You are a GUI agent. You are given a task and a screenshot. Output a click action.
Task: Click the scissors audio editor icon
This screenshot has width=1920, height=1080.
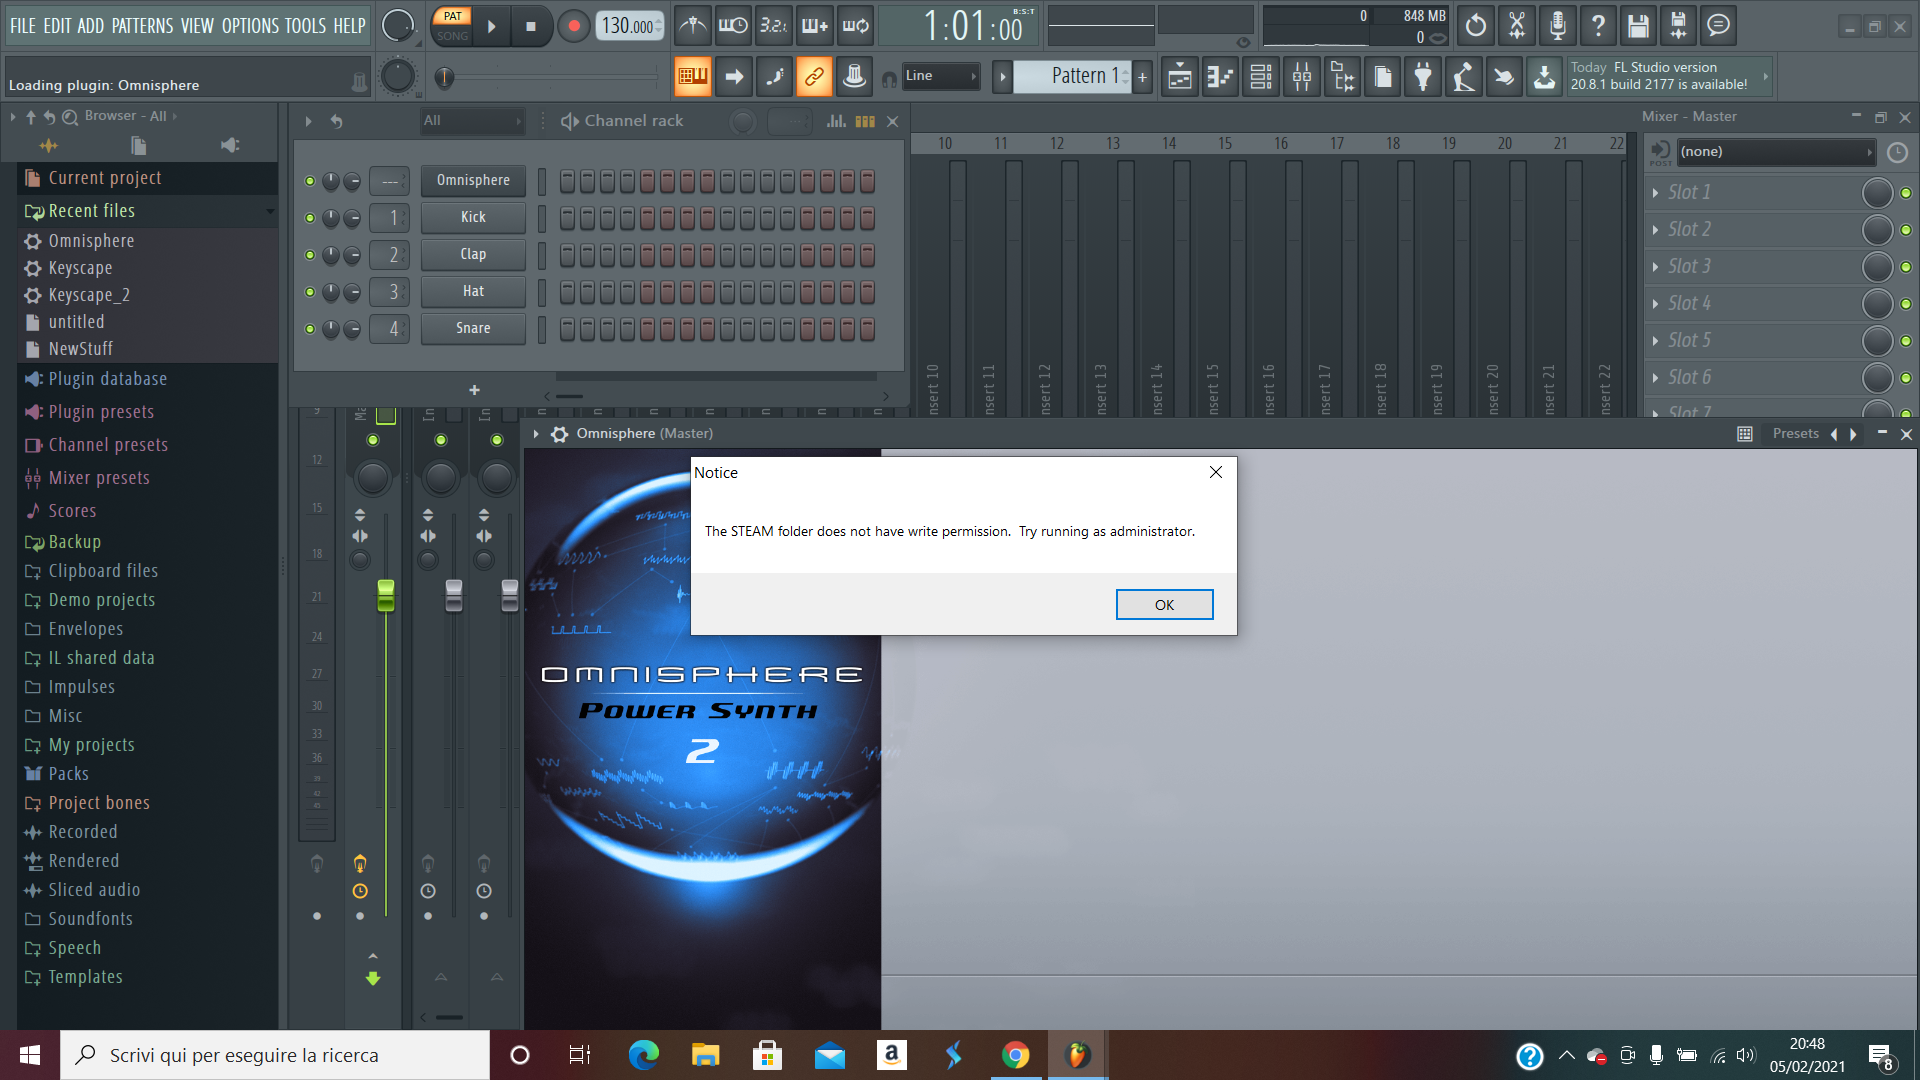(1517, 26)
